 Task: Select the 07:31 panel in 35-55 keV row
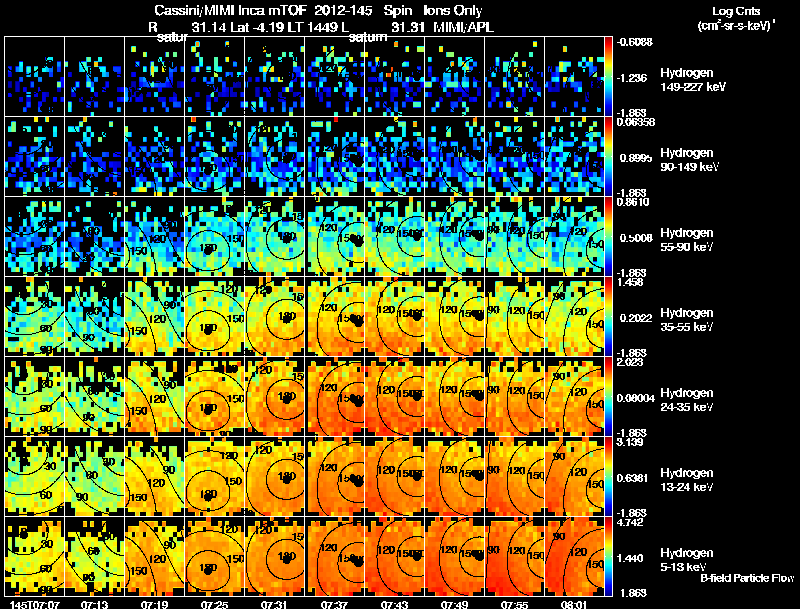[x=274, y=316]
